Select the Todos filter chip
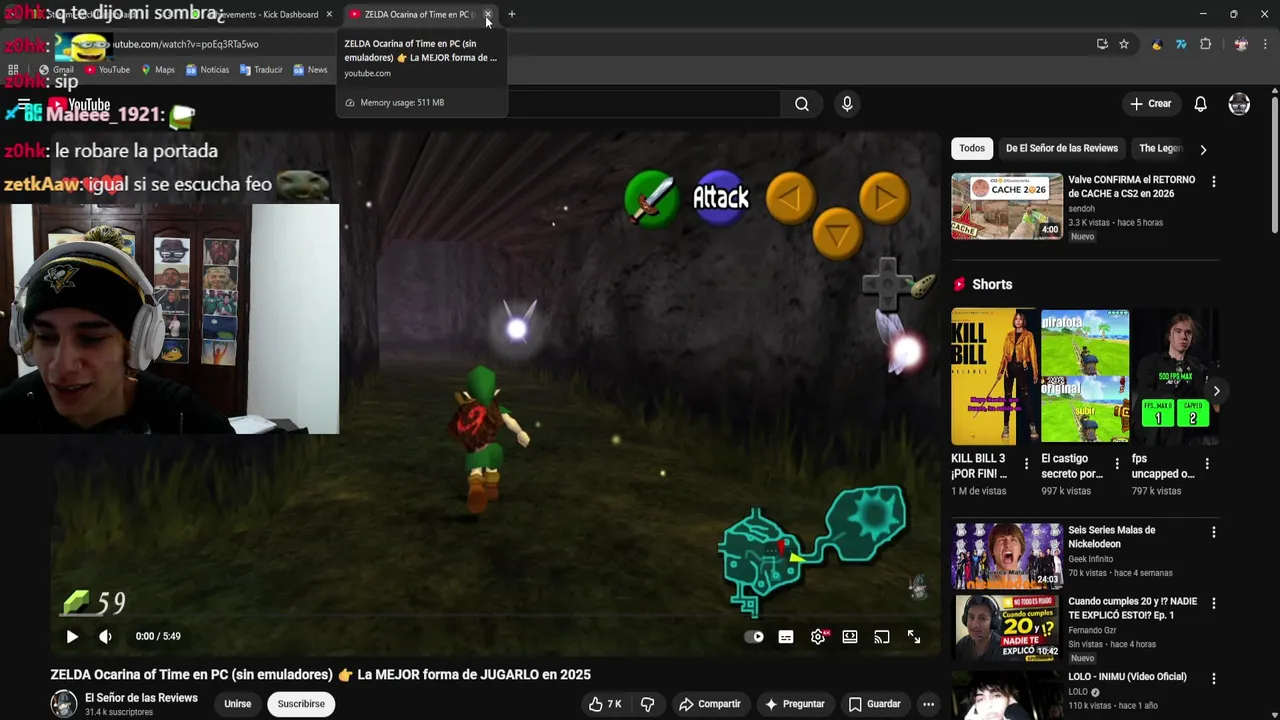1280x720 pixels. [x=972, y=148]
